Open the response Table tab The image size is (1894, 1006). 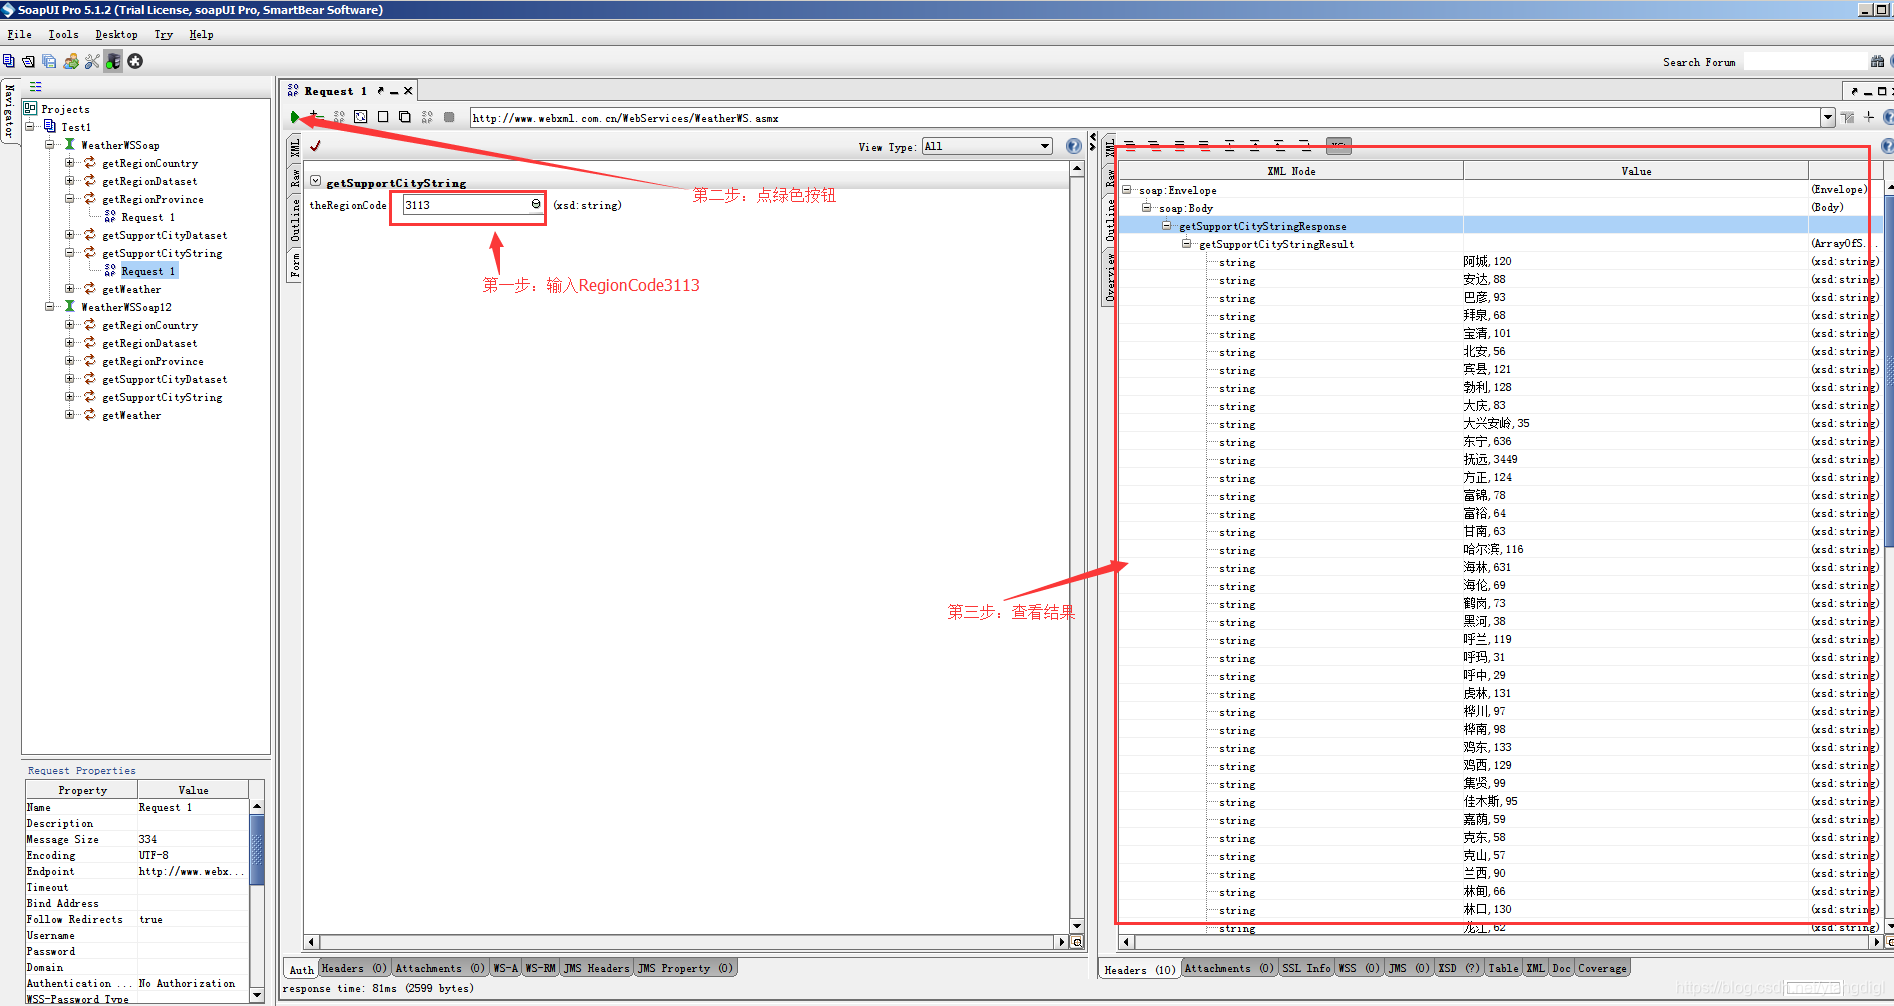pos(1503,968)
